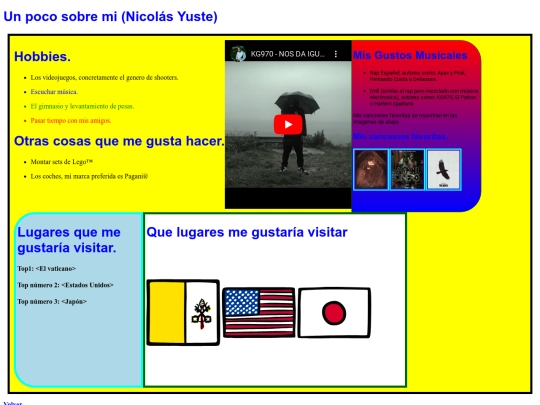The image size is (540, 405).
Task: Click the United States flag image
Action: click(x=259, y=313)
